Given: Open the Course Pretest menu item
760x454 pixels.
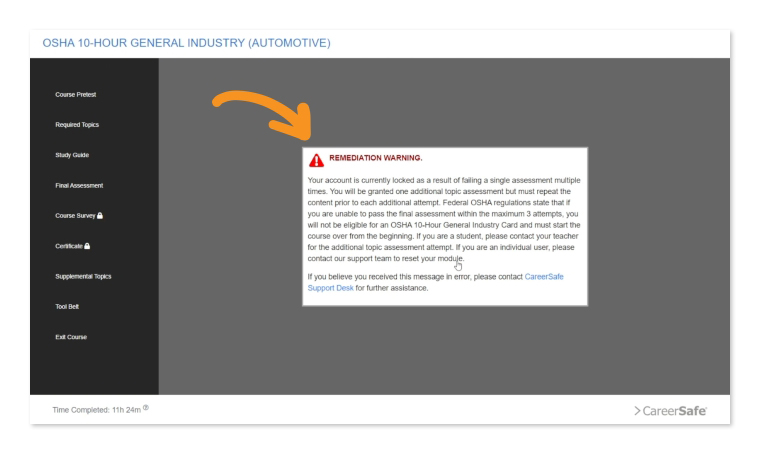Looking at the screenshot, I should (x=76, y=94).
